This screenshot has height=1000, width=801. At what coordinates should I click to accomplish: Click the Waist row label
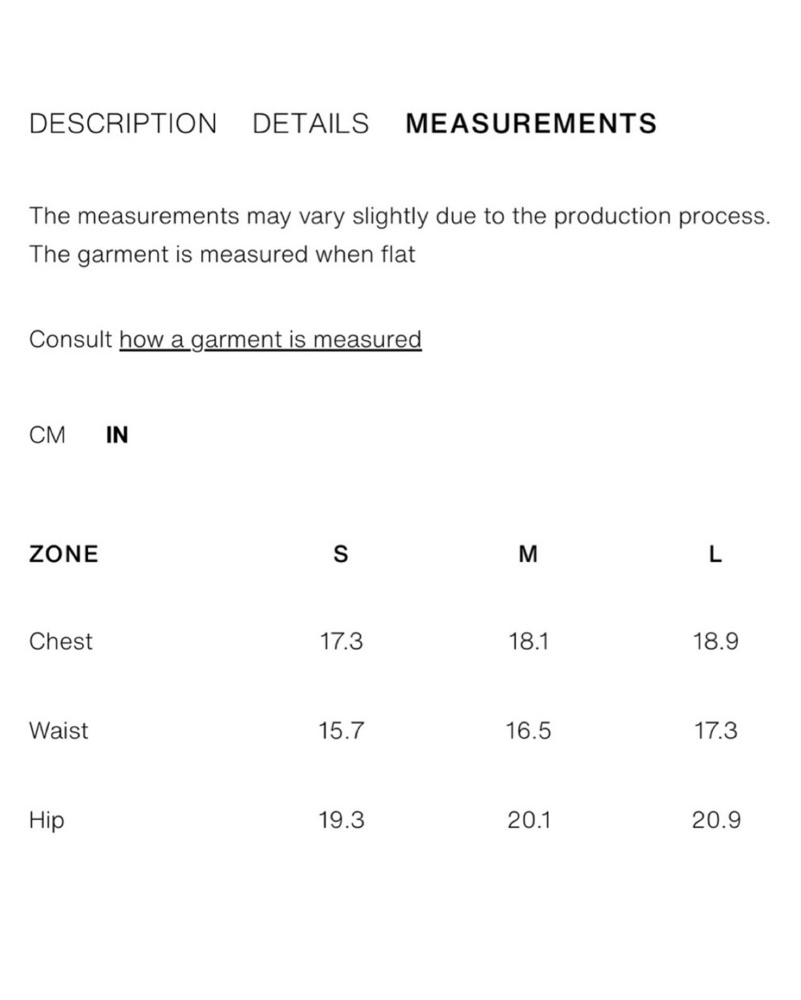click(x=59, y=730)
